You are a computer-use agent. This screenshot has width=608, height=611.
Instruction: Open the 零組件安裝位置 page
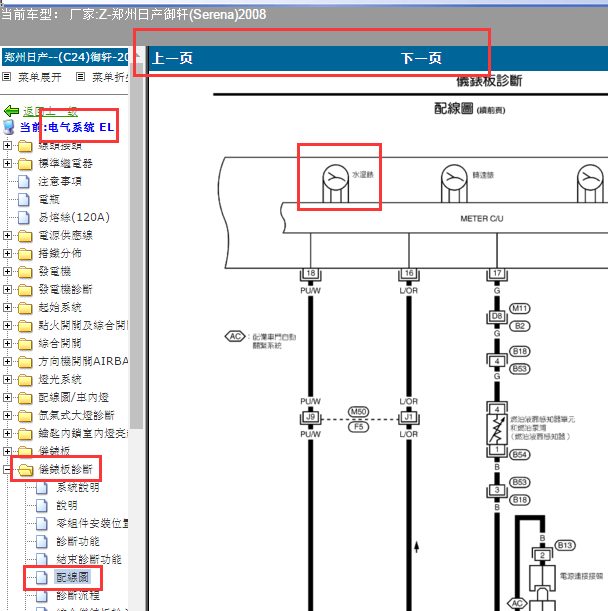(x=92, y=523)
